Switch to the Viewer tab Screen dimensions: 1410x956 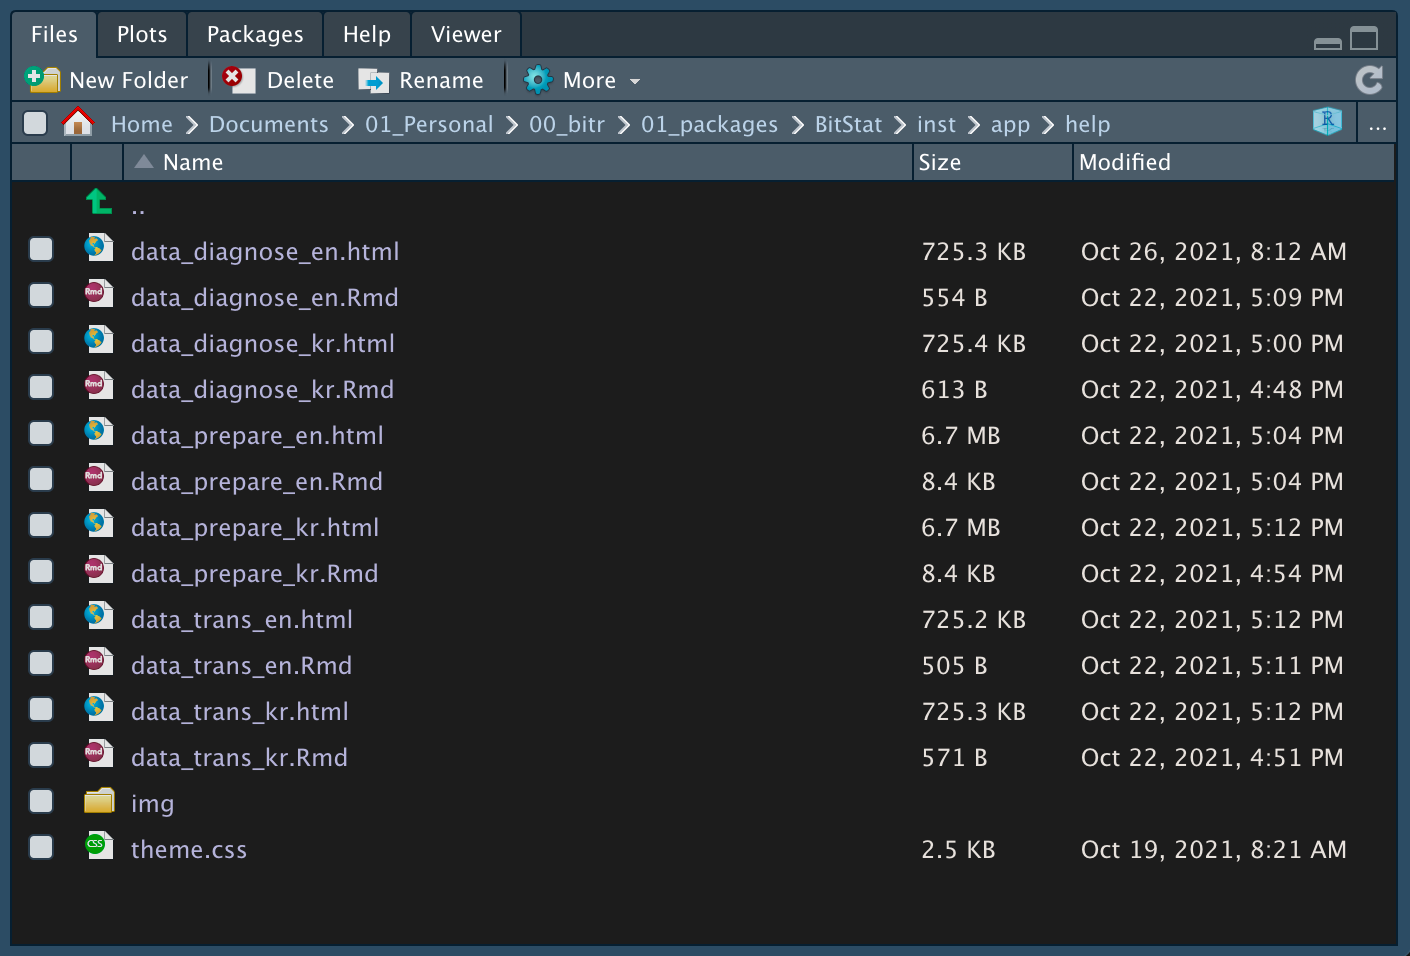coord(466,35)
